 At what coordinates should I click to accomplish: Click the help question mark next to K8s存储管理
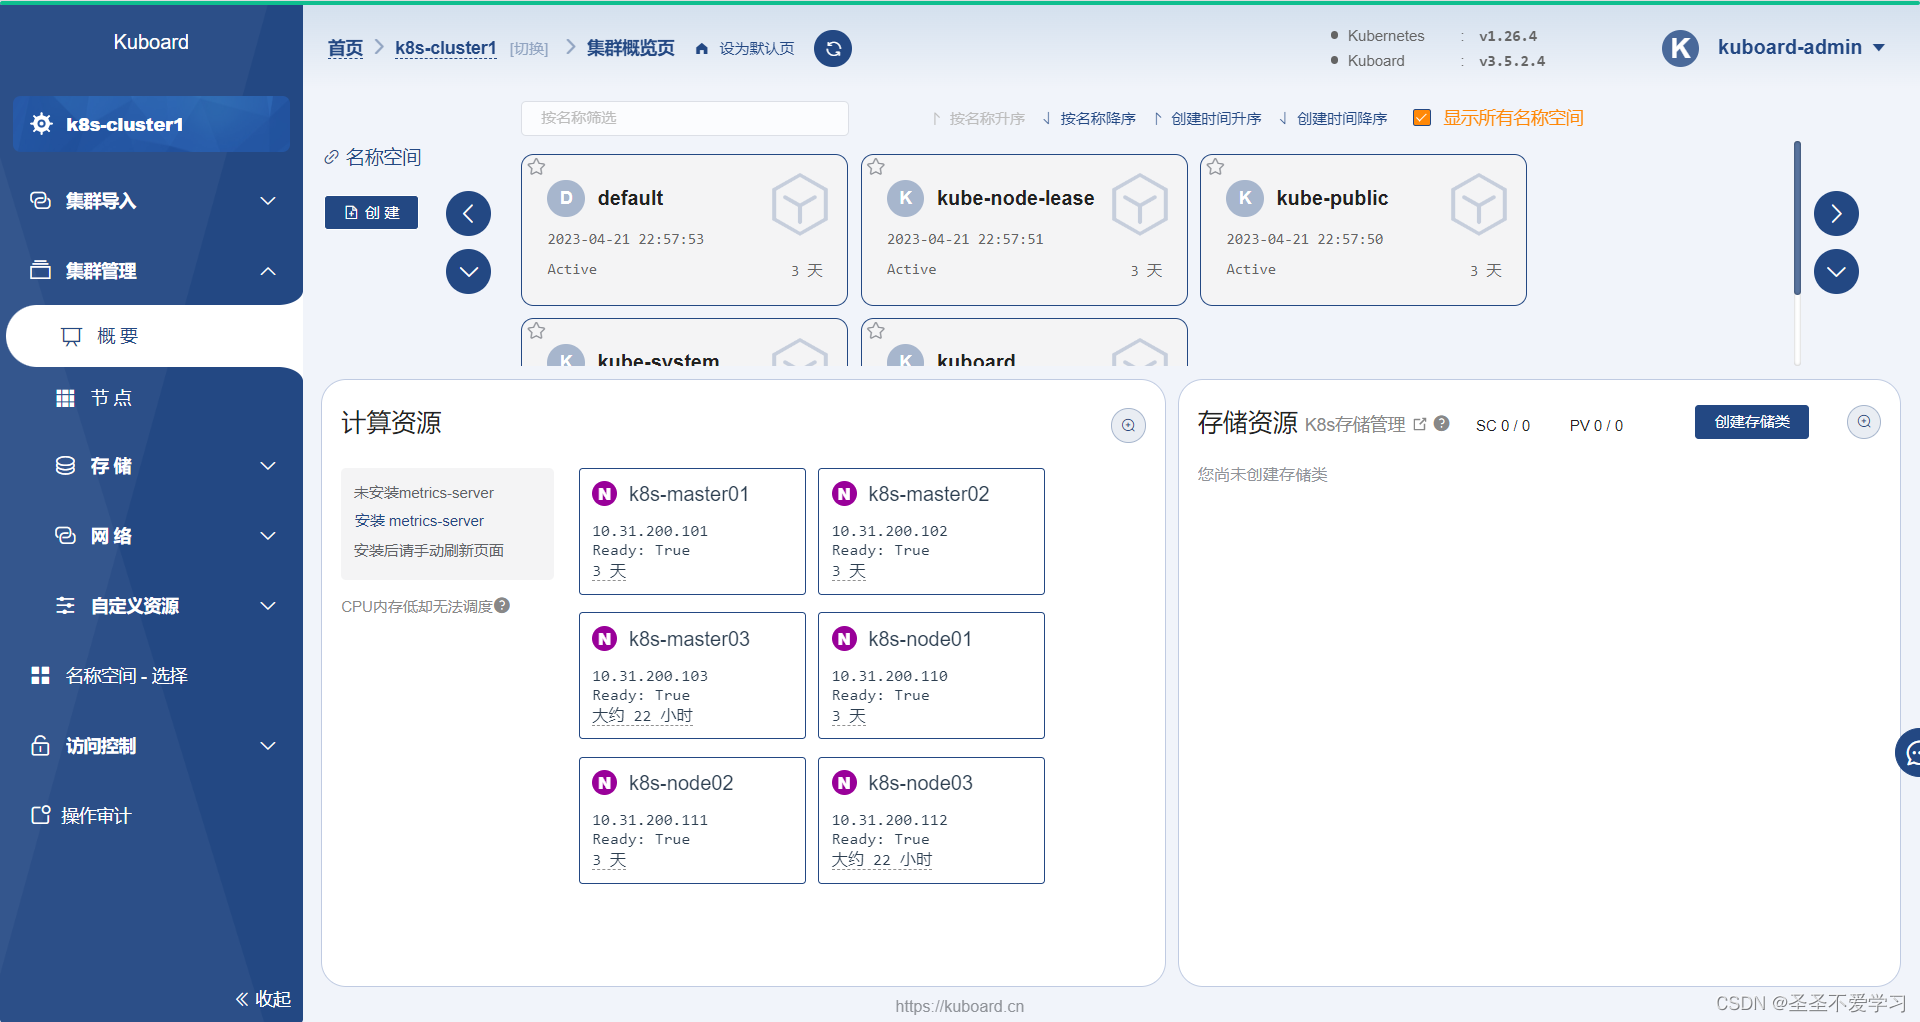click(x=1441, y=423)
